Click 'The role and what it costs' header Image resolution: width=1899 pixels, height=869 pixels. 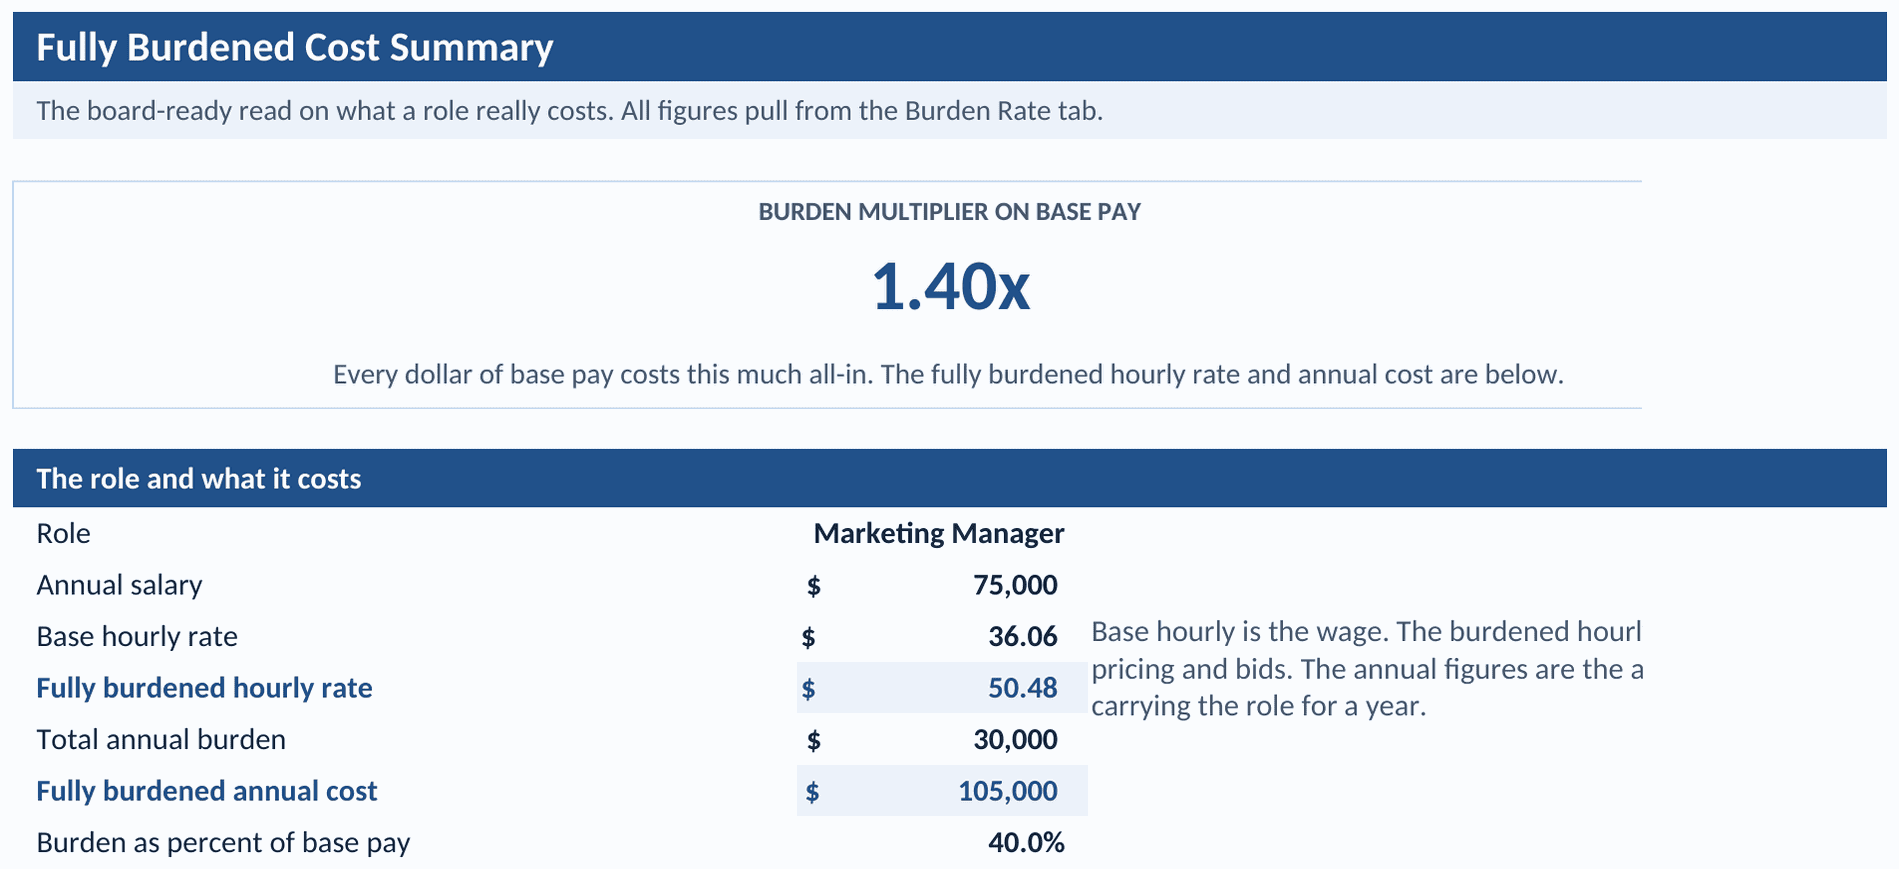(198, 479)
